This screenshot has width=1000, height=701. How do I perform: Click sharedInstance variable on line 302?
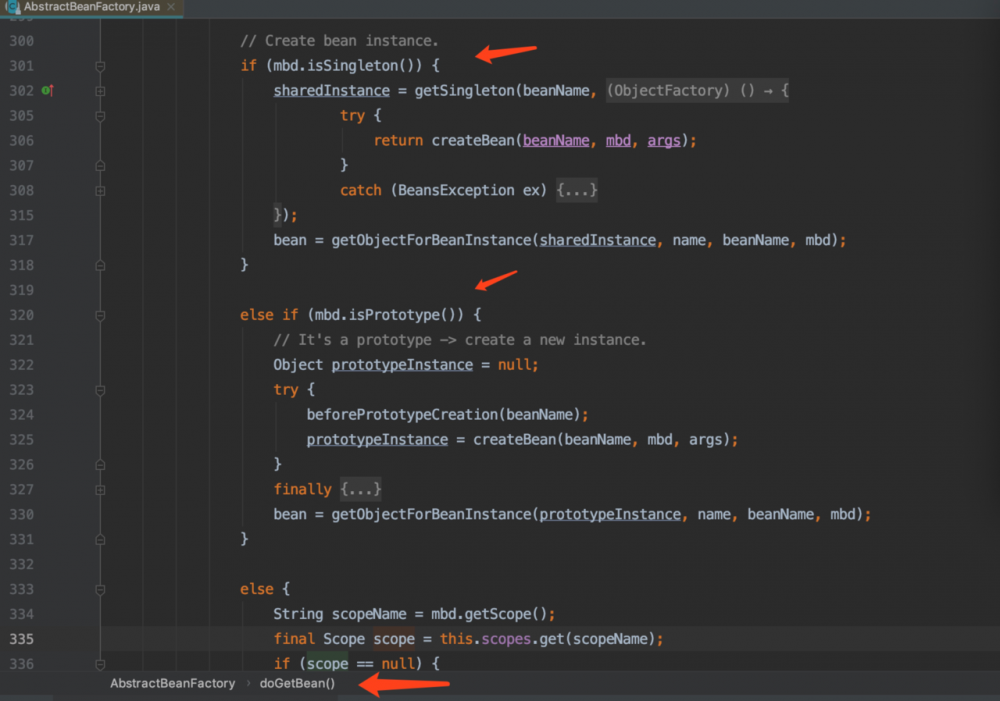[332, 91]
